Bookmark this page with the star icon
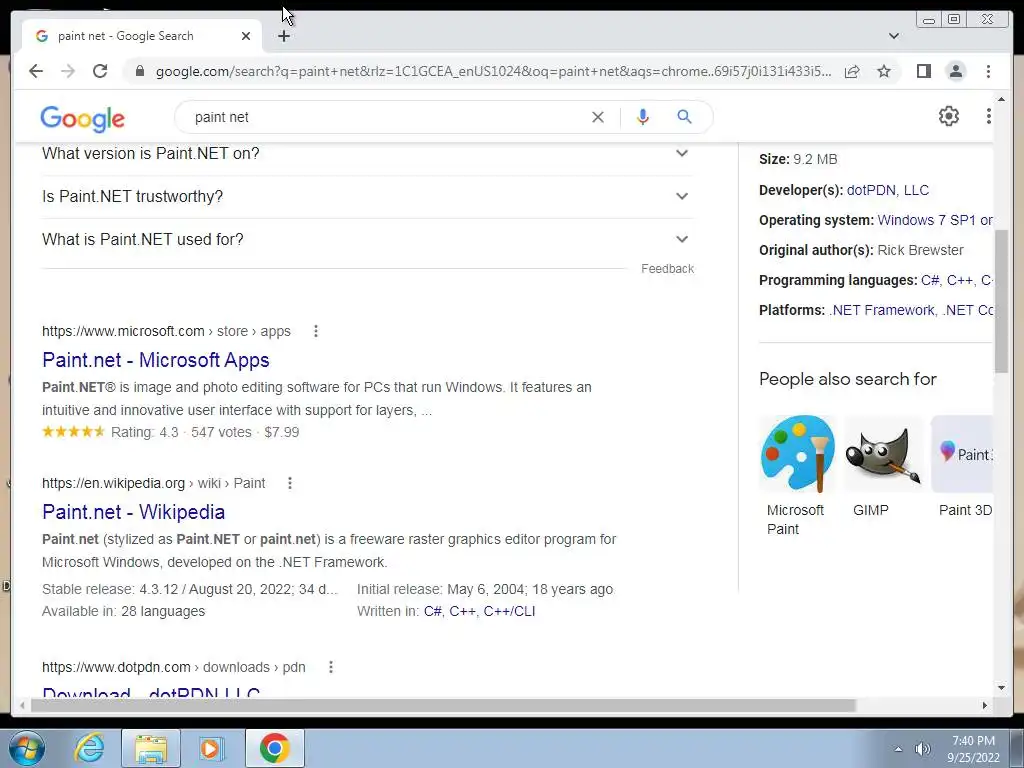 [x=884, y=71]
